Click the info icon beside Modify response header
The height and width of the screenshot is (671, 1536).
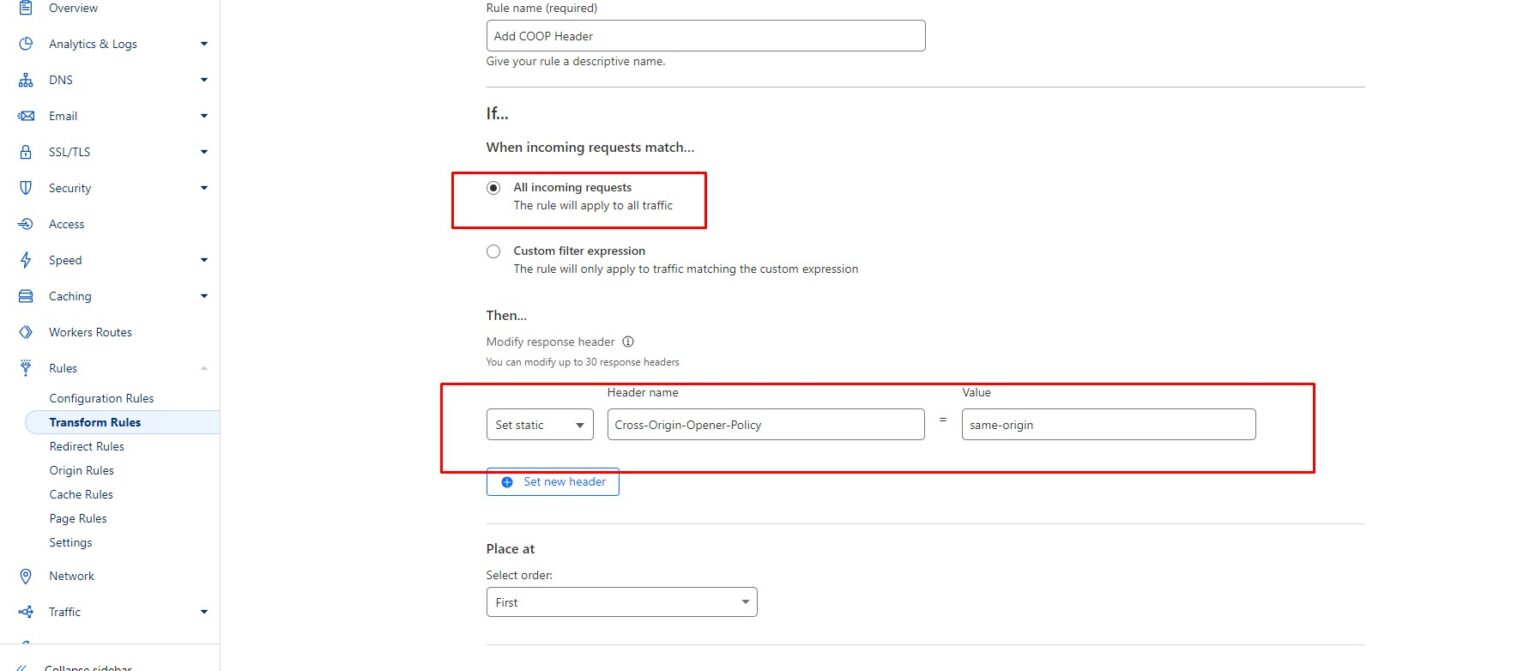pos(628,342)
